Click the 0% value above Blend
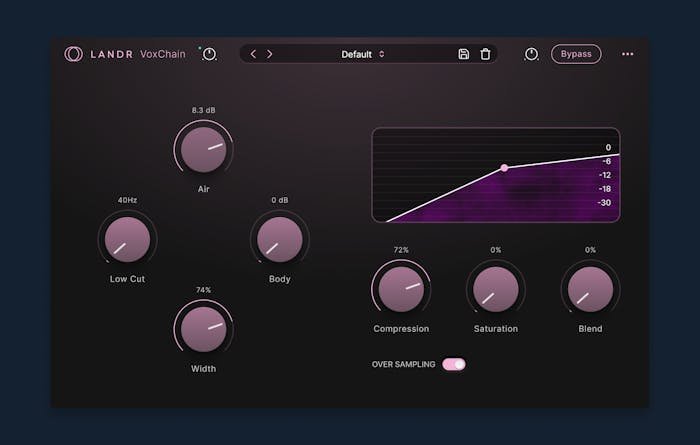The width and height of the screenshot is (700, 445). tap(590, 250)
